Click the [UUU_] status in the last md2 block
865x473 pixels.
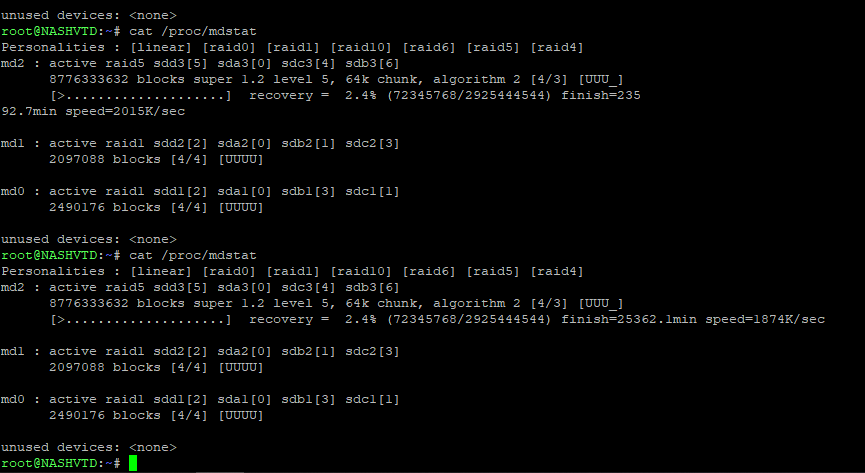601,304
